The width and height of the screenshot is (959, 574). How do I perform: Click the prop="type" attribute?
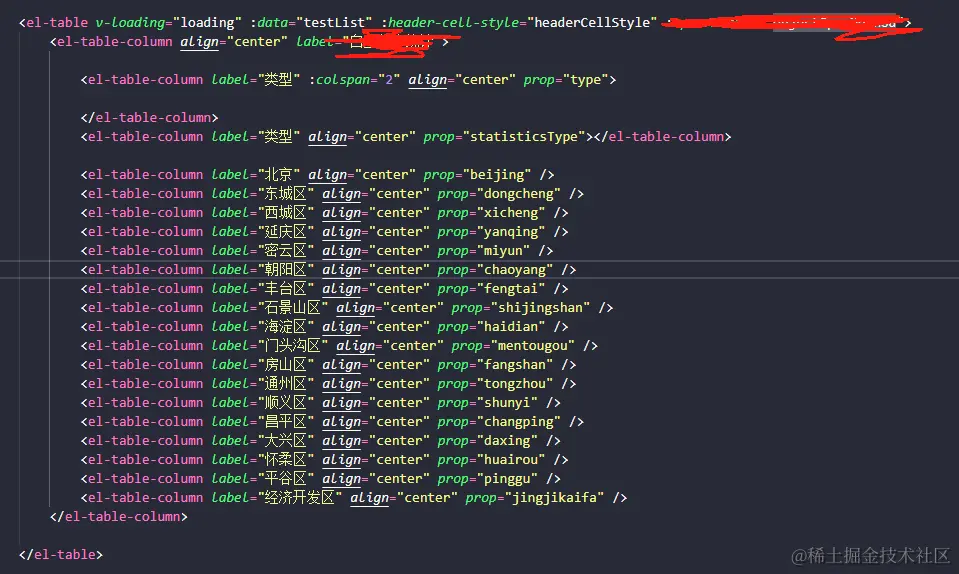click(x=566, y=79)
